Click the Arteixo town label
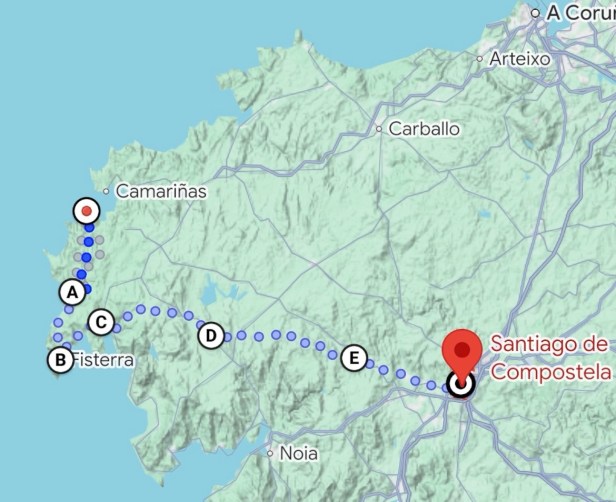This screenshot has height=502, width=616. [520, 59]
